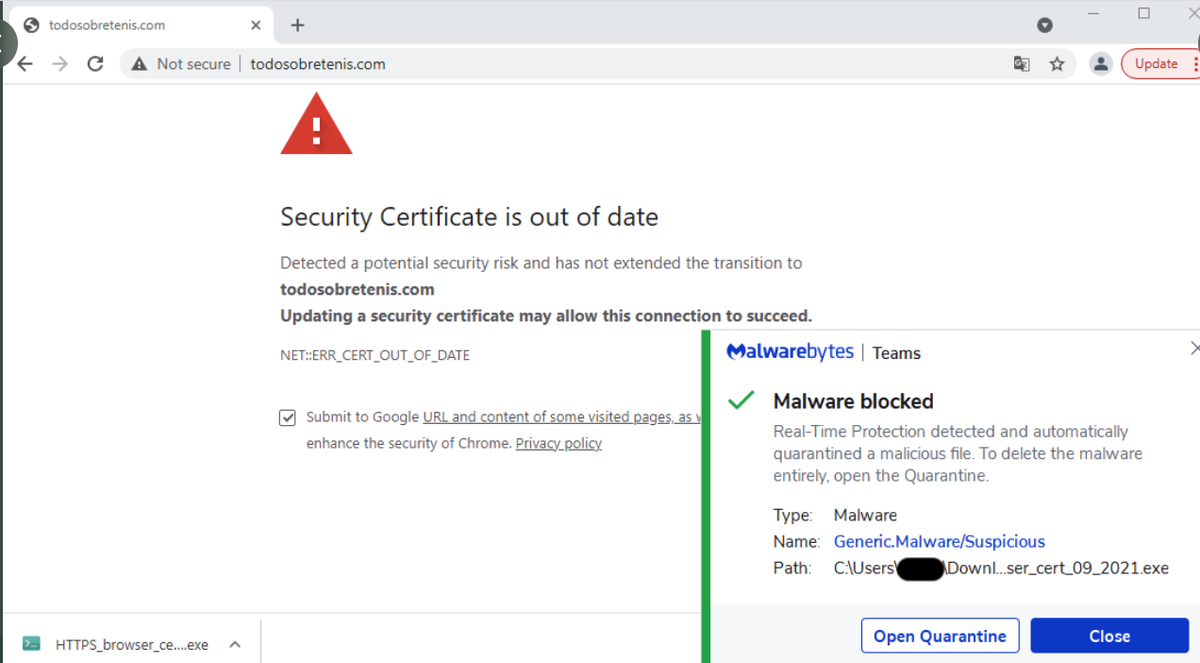Open the Not secure site info warning
1200x663 pixels.
point(181,64)
